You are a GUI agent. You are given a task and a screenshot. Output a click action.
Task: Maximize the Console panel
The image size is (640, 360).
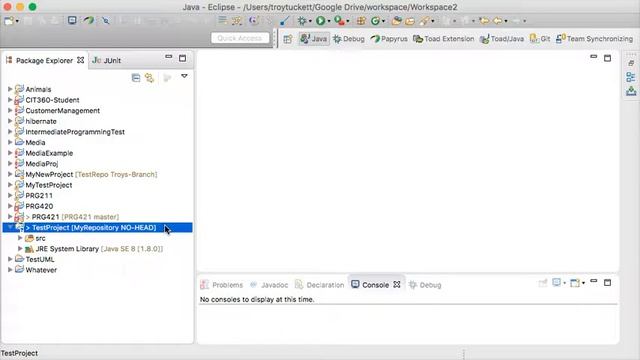[607, 282]
